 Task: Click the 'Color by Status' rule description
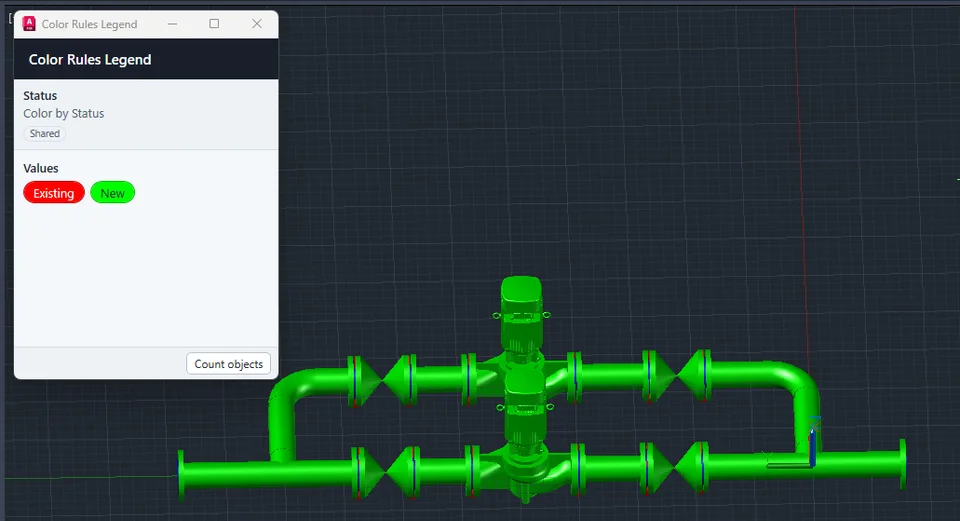tap(64, 113)
